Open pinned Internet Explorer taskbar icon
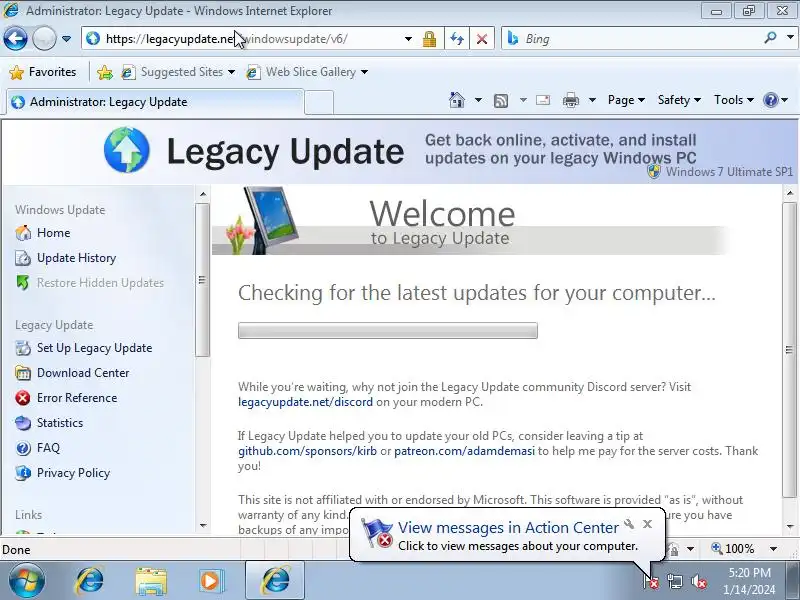The width and height of the screenshot is (800, 600). (90, 581)
